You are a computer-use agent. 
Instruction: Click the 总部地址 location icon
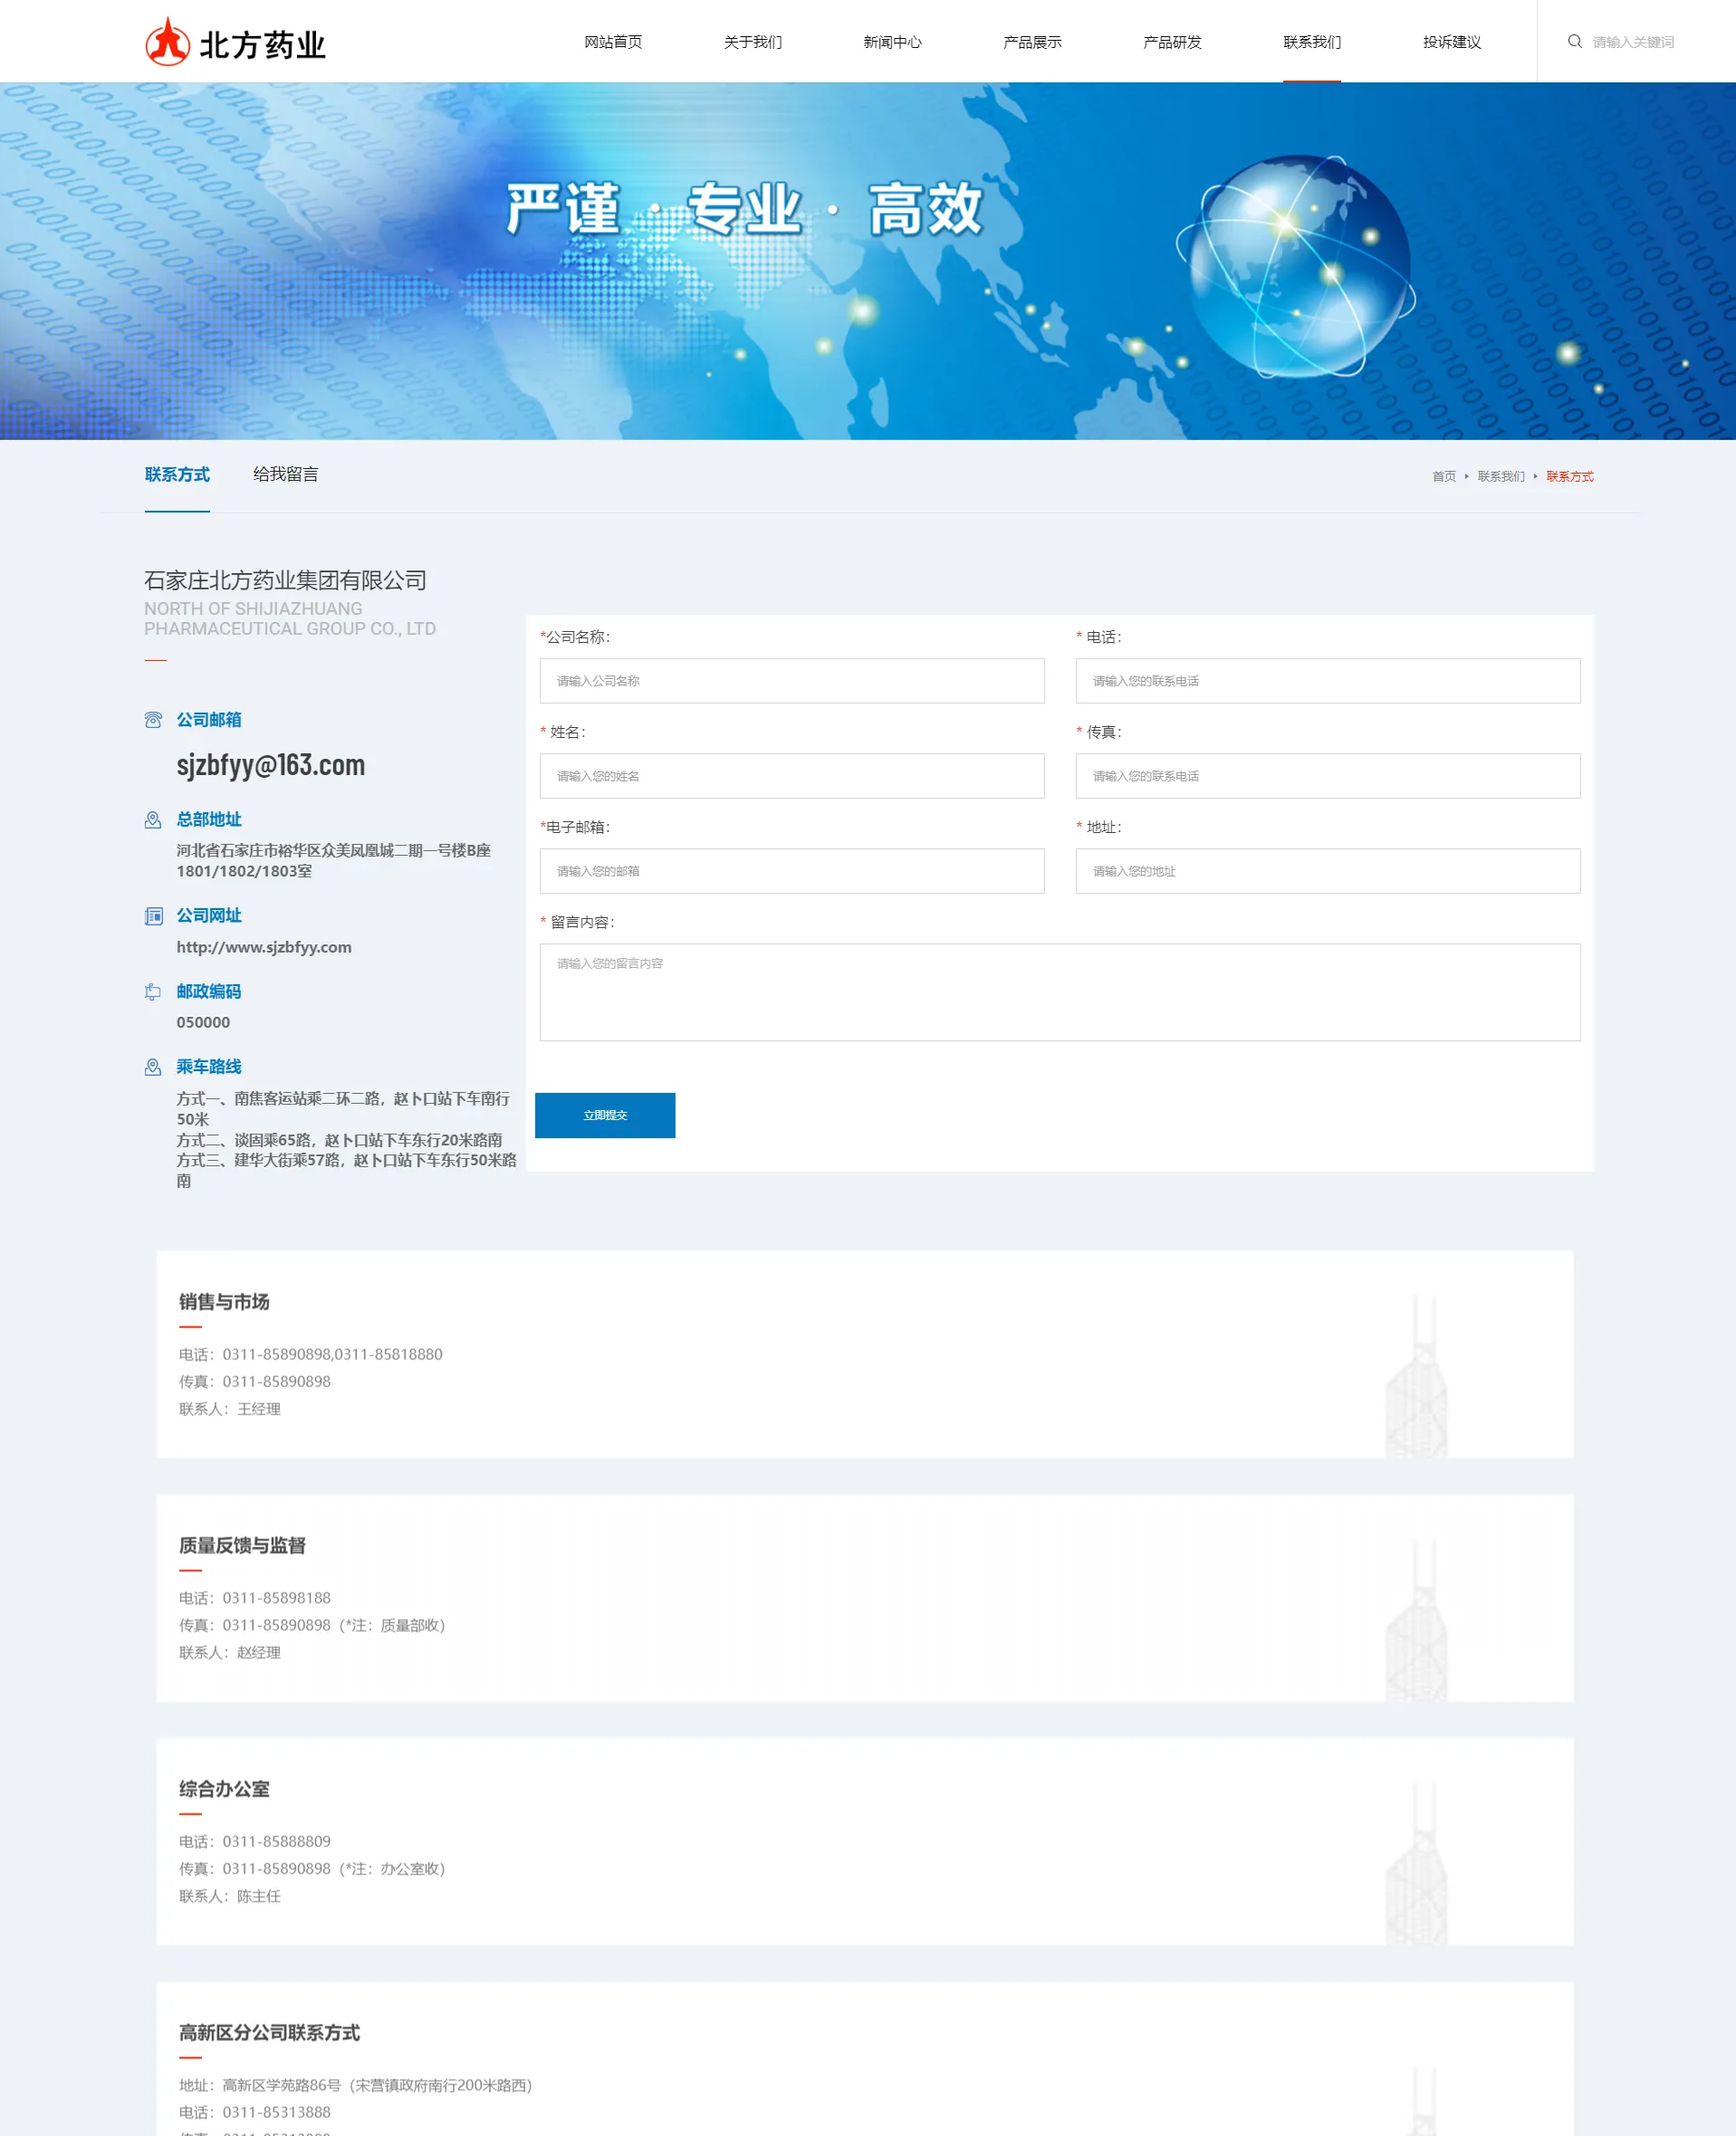[x=153, y=820]
